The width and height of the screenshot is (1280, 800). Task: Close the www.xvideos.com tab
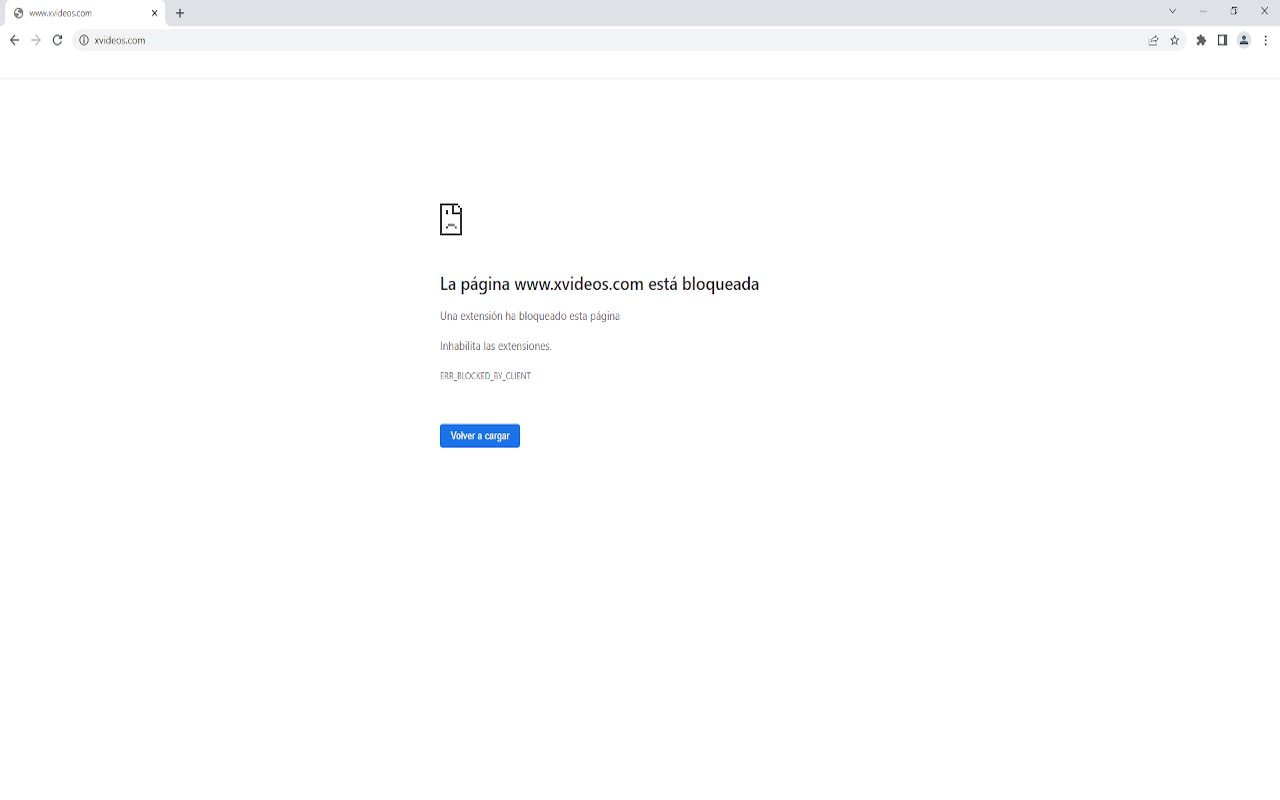[155, 13]
